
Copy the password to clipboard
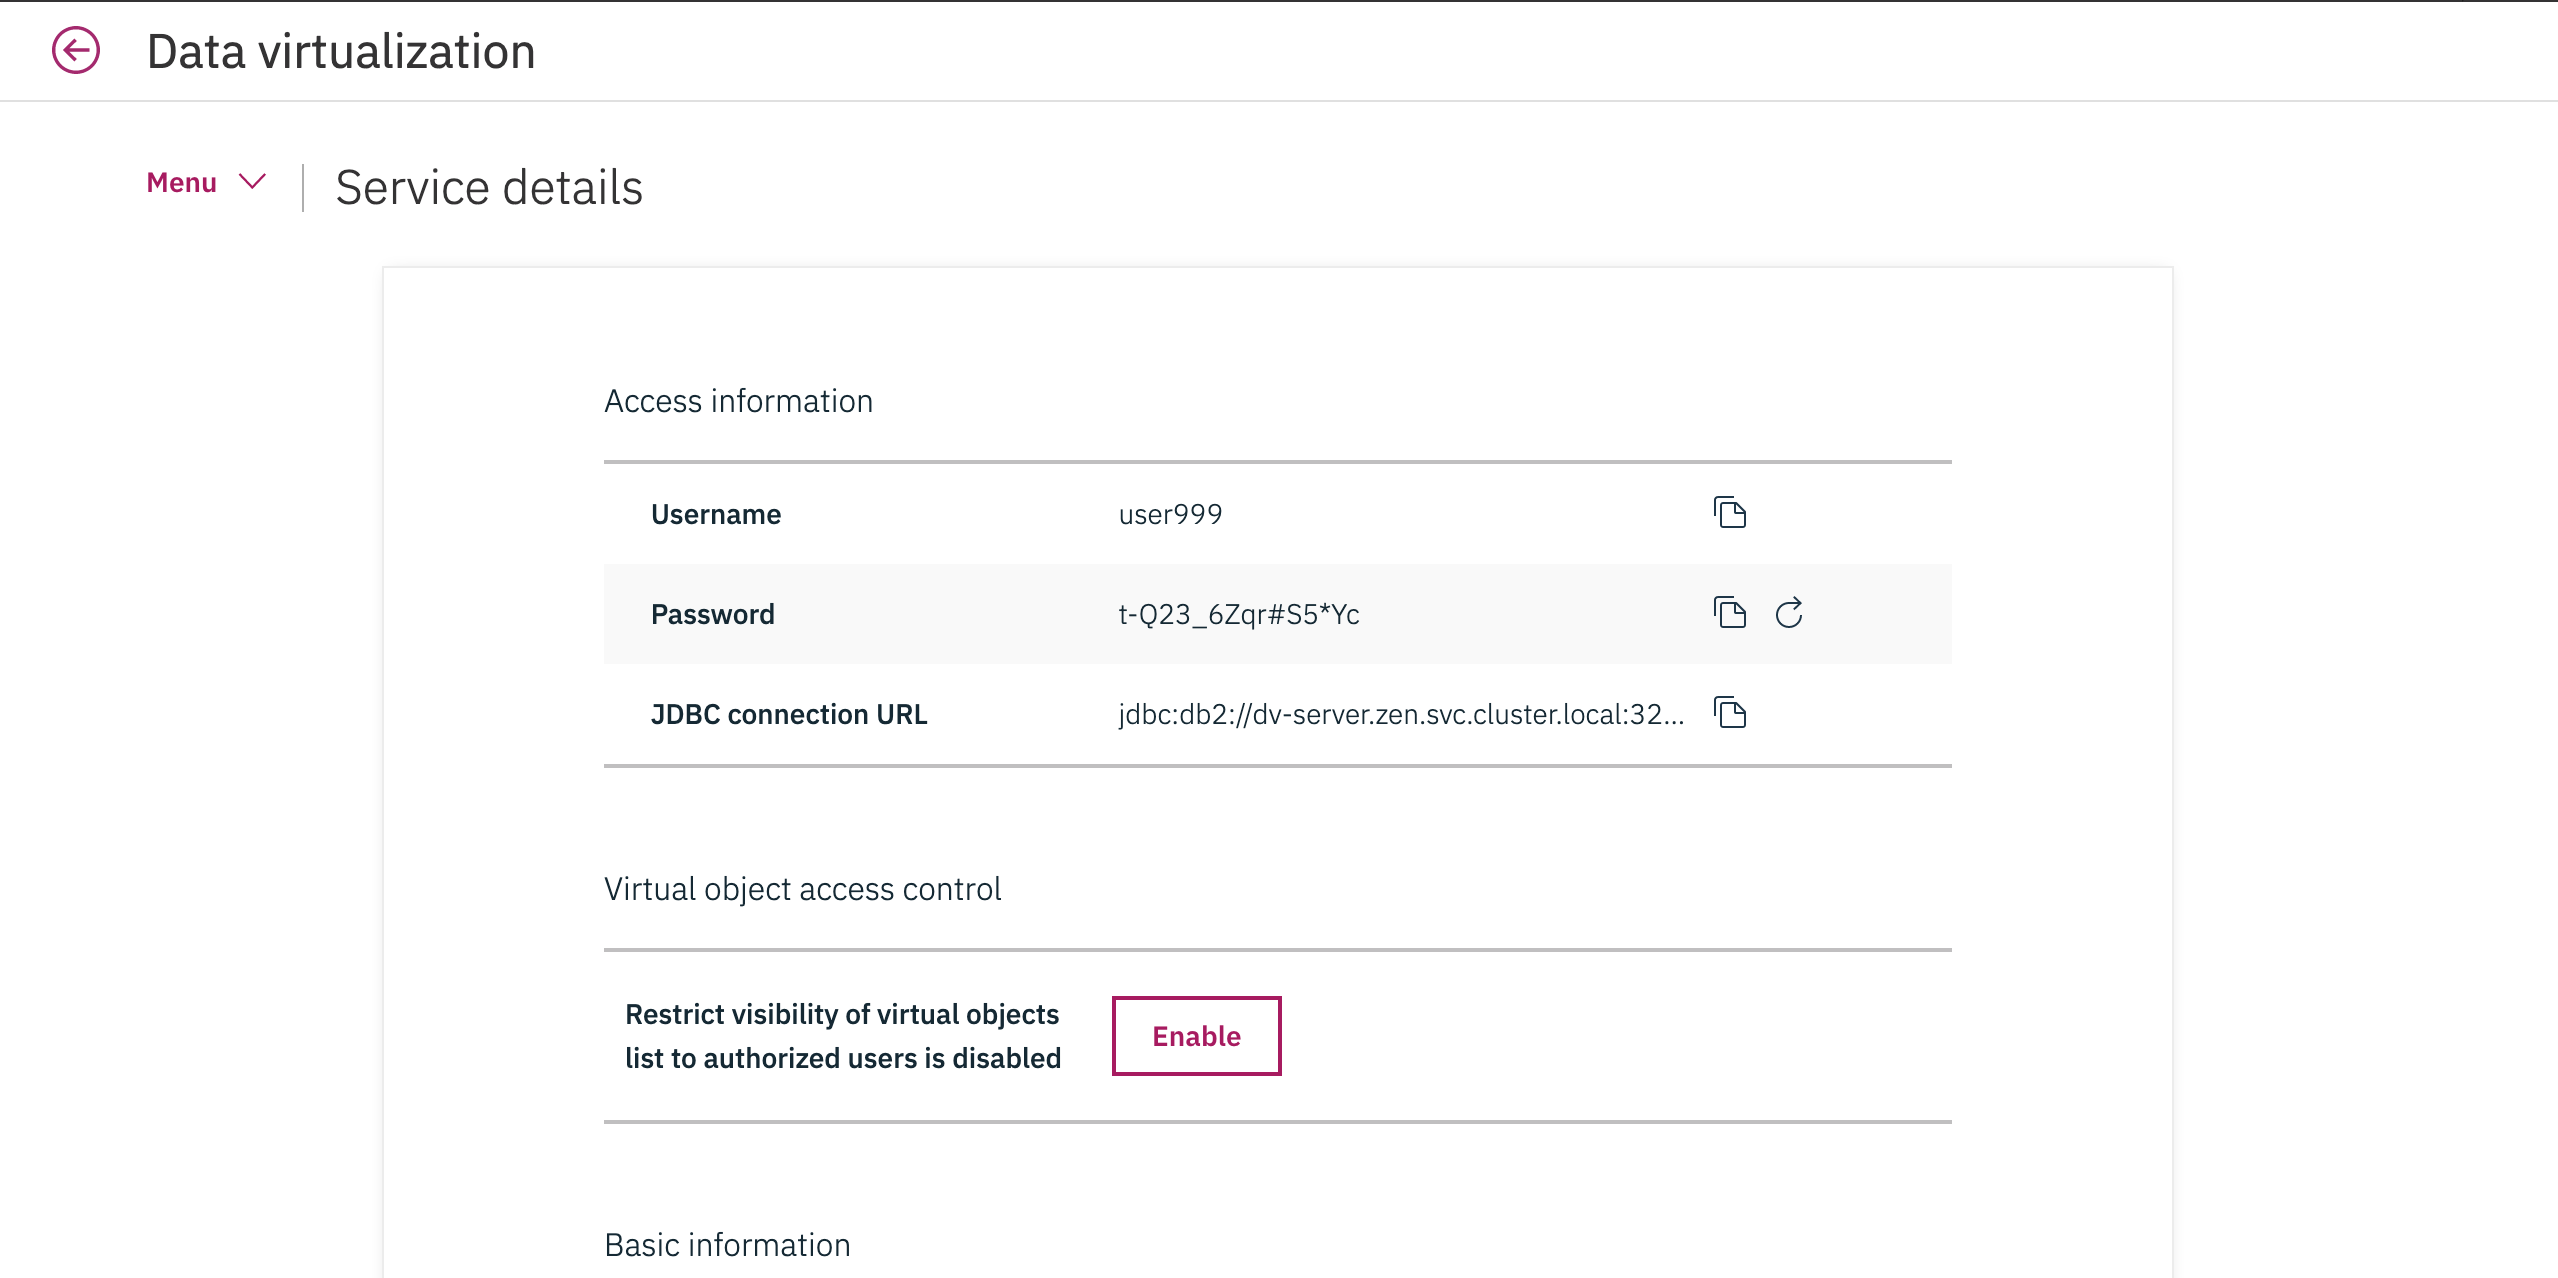click(1729, 613)
